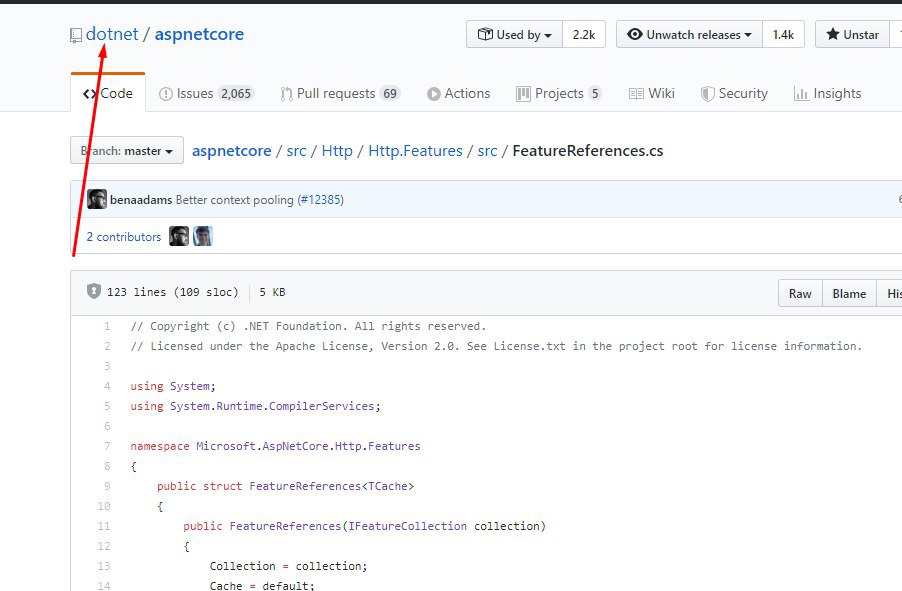Image resolution: width=902 pixels, height=591 pixels.
Task: Click the Pull requests icon
Action: coord(286,94)
